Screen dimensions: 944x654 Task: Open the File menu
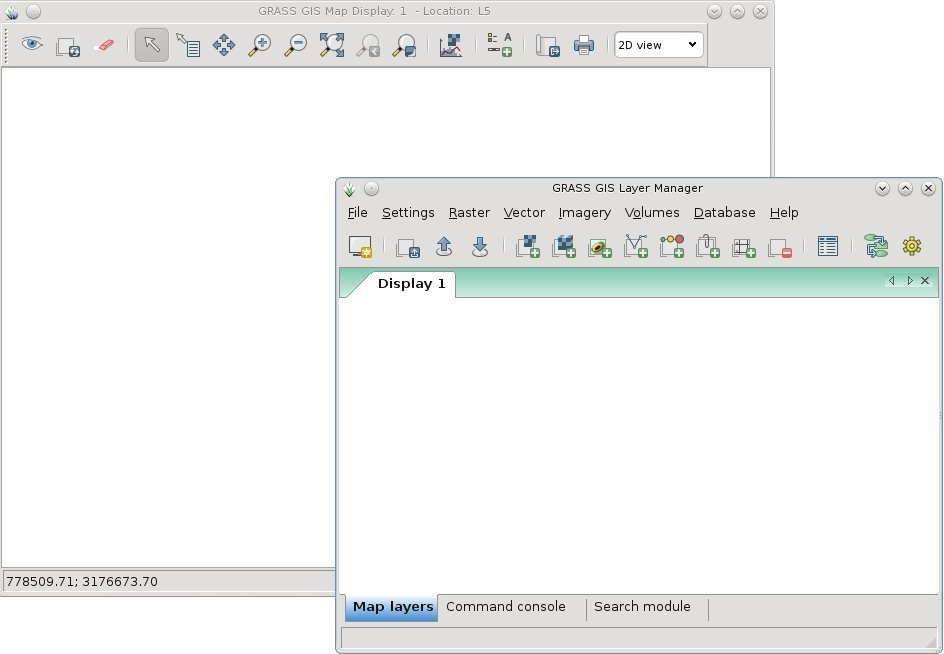coord(358,213)
